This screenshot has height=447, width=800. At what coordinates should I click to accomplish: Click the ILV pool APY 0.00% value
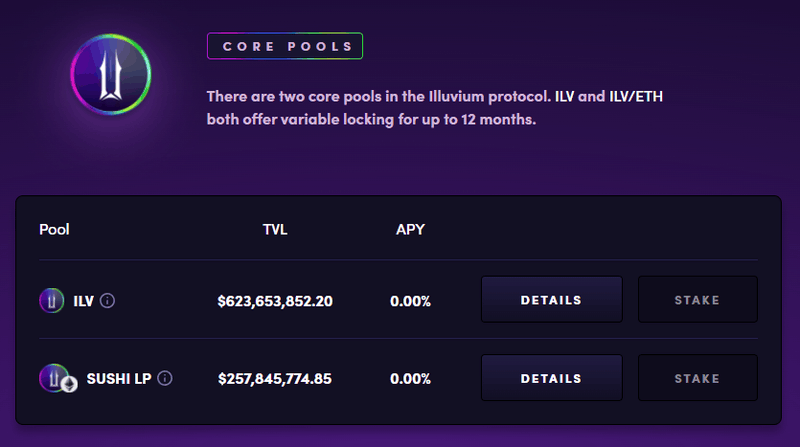[410, 300]
